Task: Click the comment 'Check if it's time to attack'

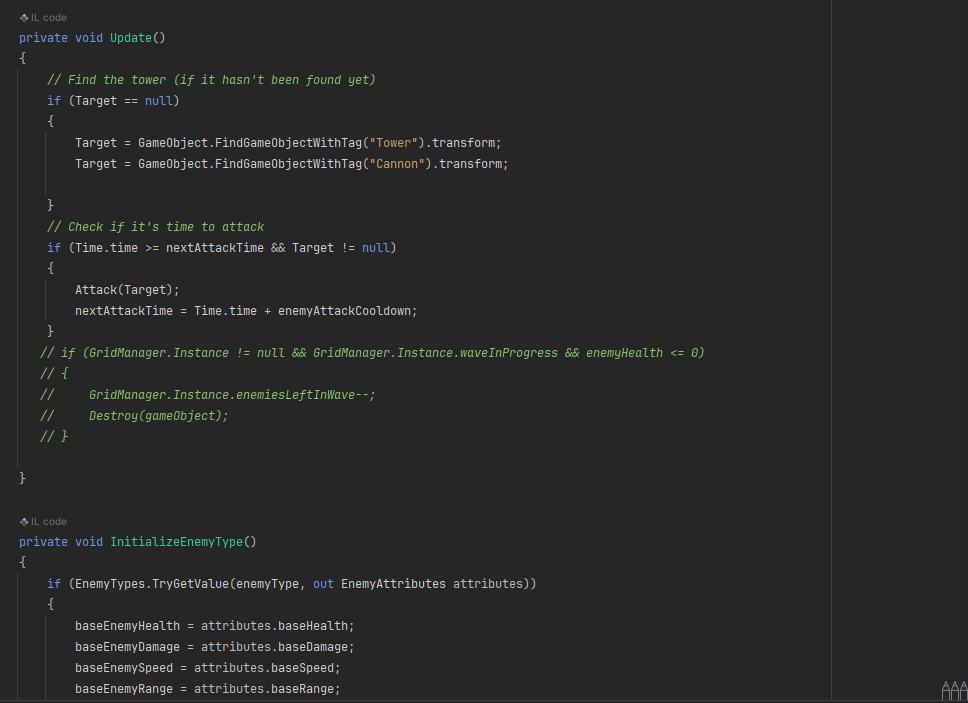Action: (x=156, y=227)
